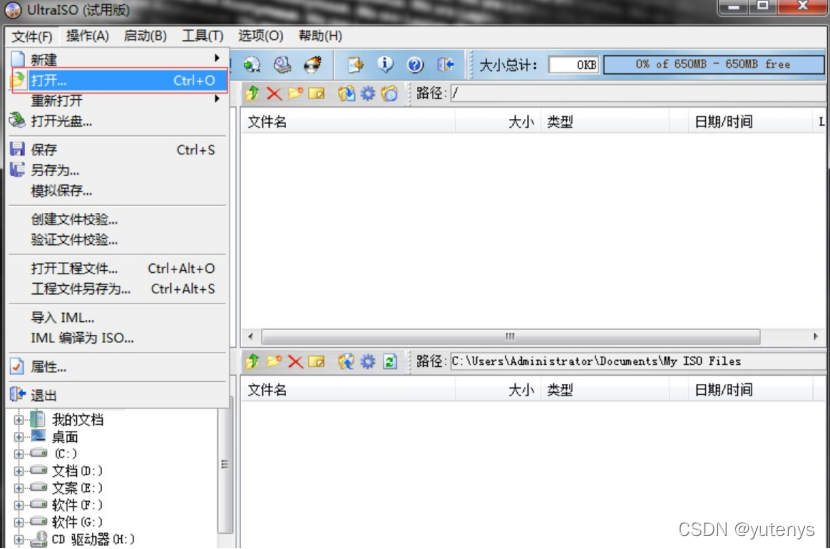Image resolution: width=830 pixels, height=549 pixels.
Task: Sort image list by 文件名 column header
Action: [348, 122]
